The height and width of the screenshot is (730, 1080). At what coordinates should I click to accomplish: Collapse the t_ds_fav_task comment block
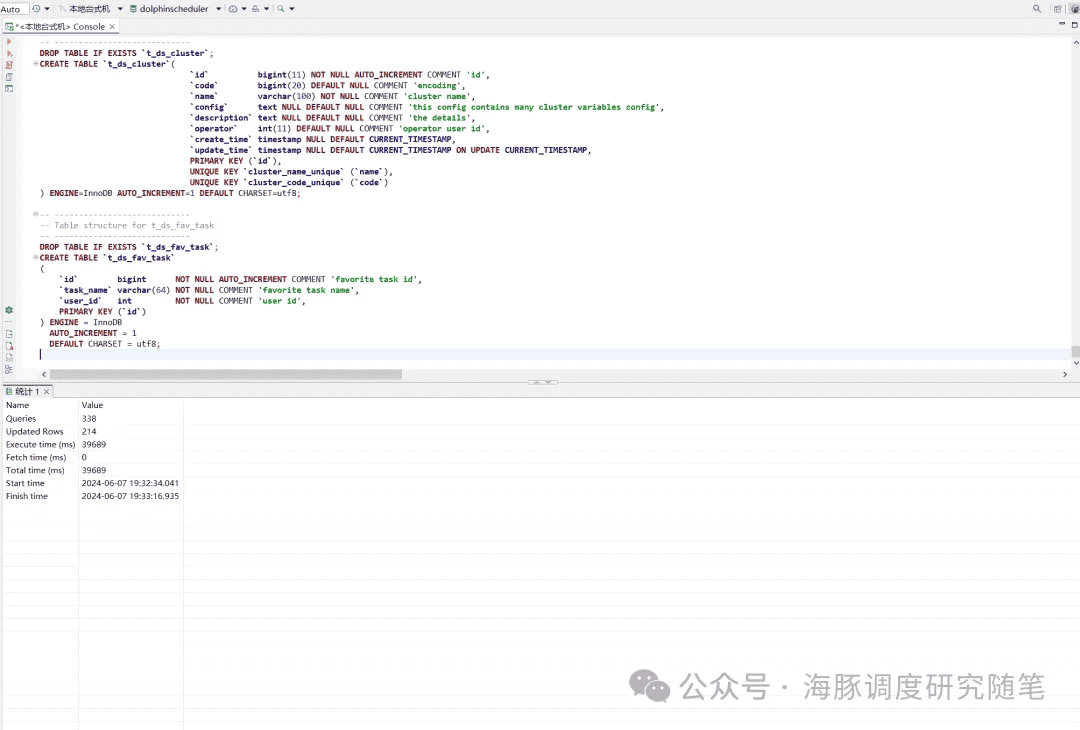pyautogui.click(x=36, y=214)
